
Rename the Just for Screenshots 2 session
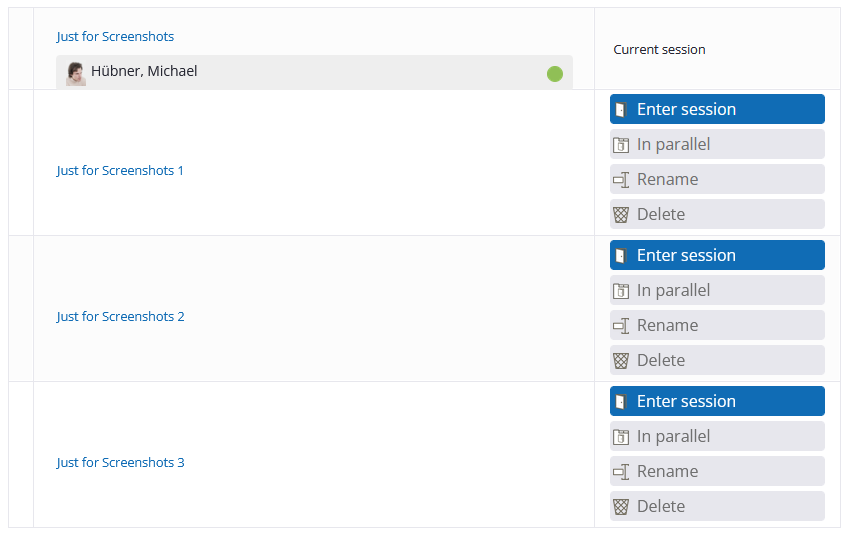pos(717,325)
